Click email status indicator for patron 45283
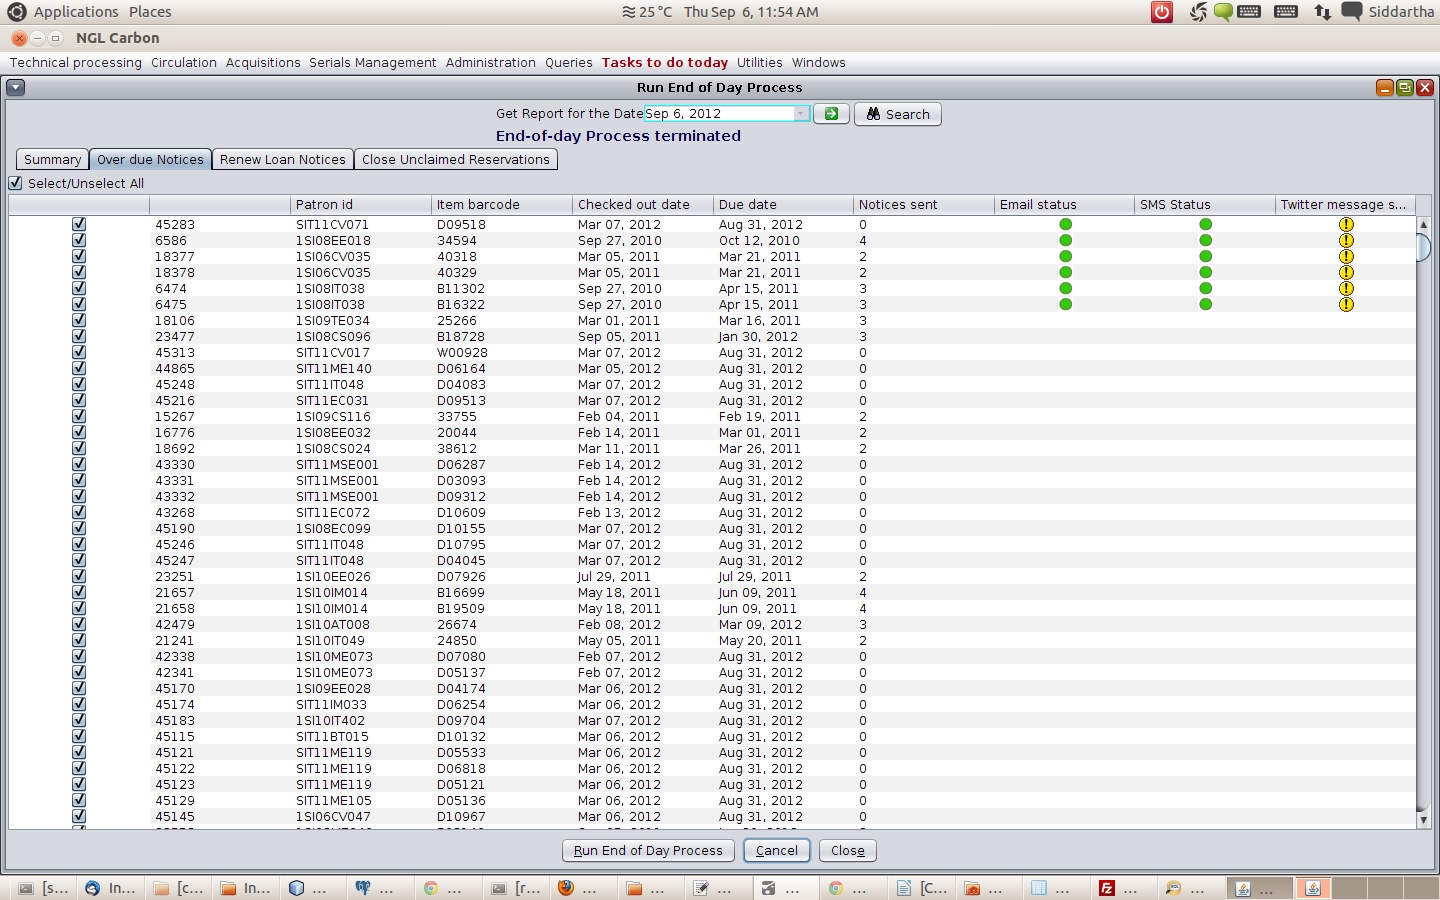 [x=1065, y=225]
